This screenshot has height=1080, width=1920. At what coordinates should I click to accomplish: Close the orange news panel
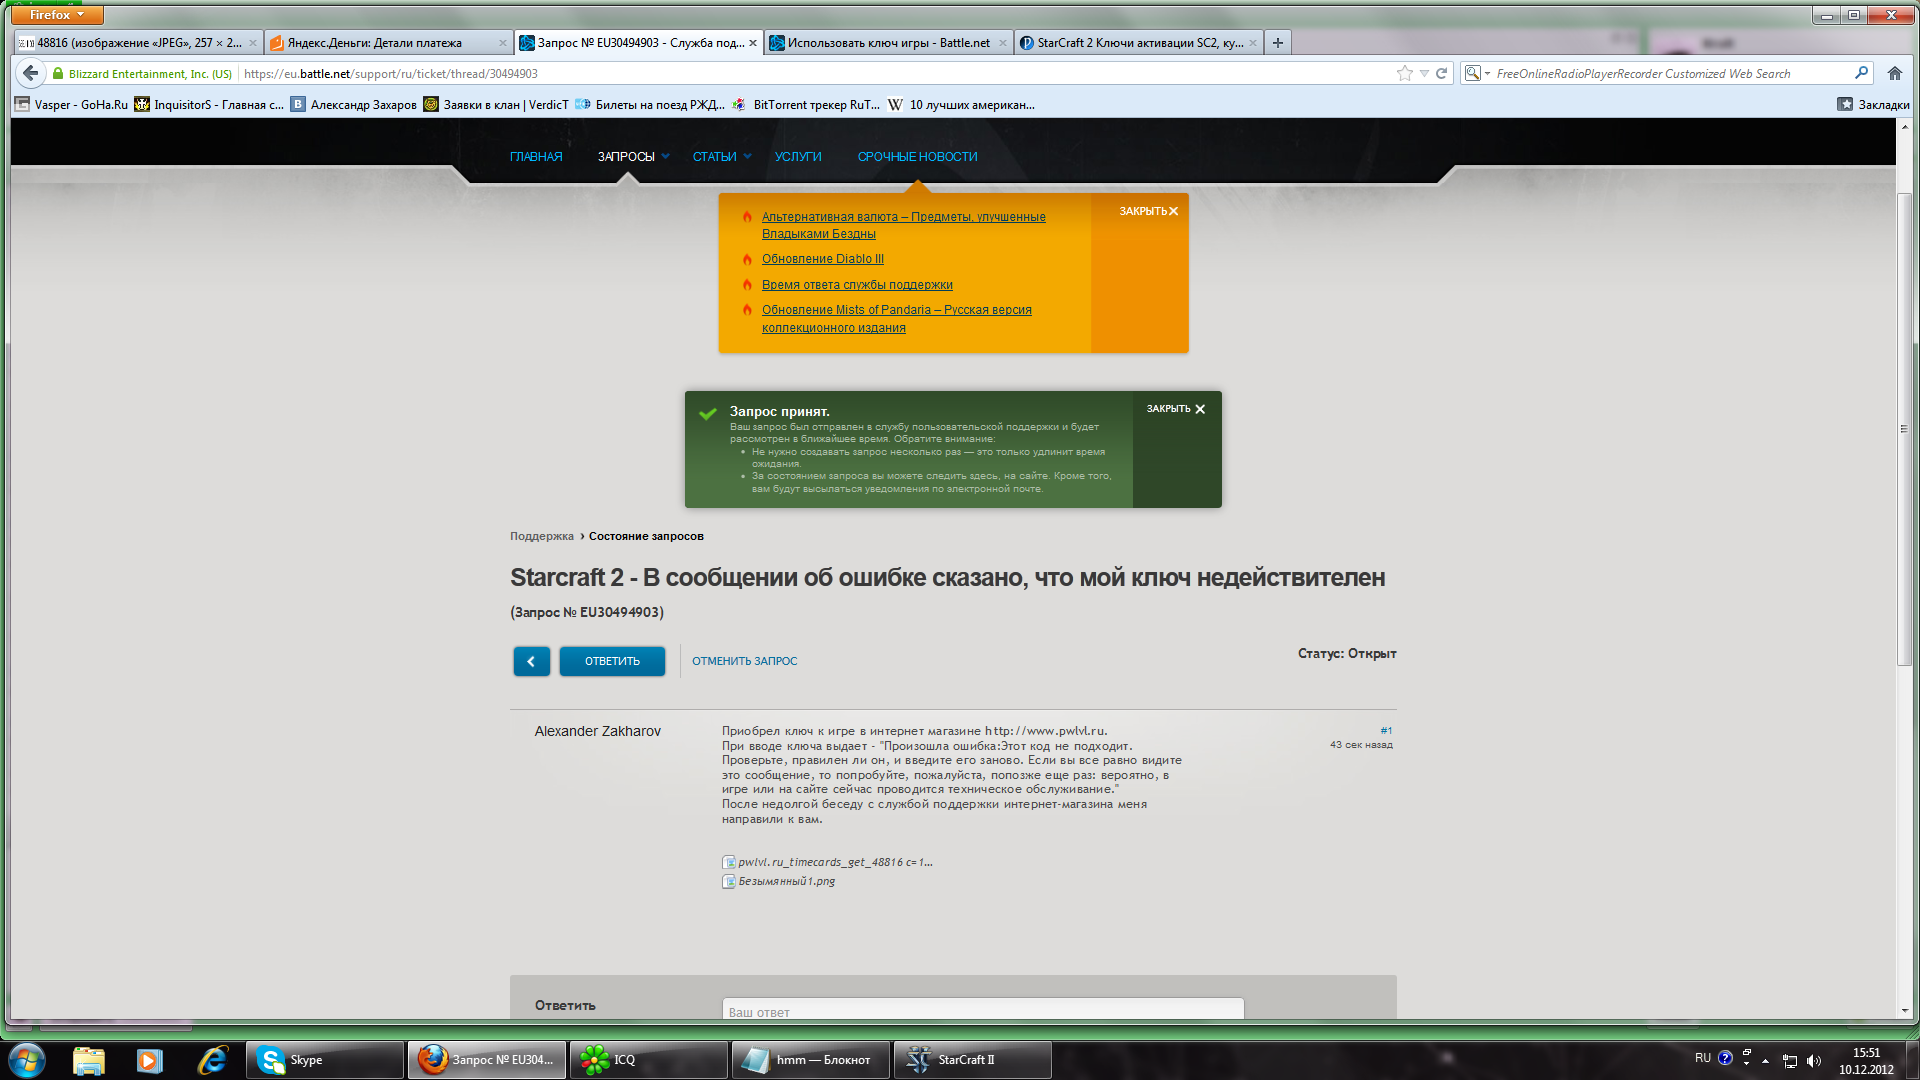1148,211
